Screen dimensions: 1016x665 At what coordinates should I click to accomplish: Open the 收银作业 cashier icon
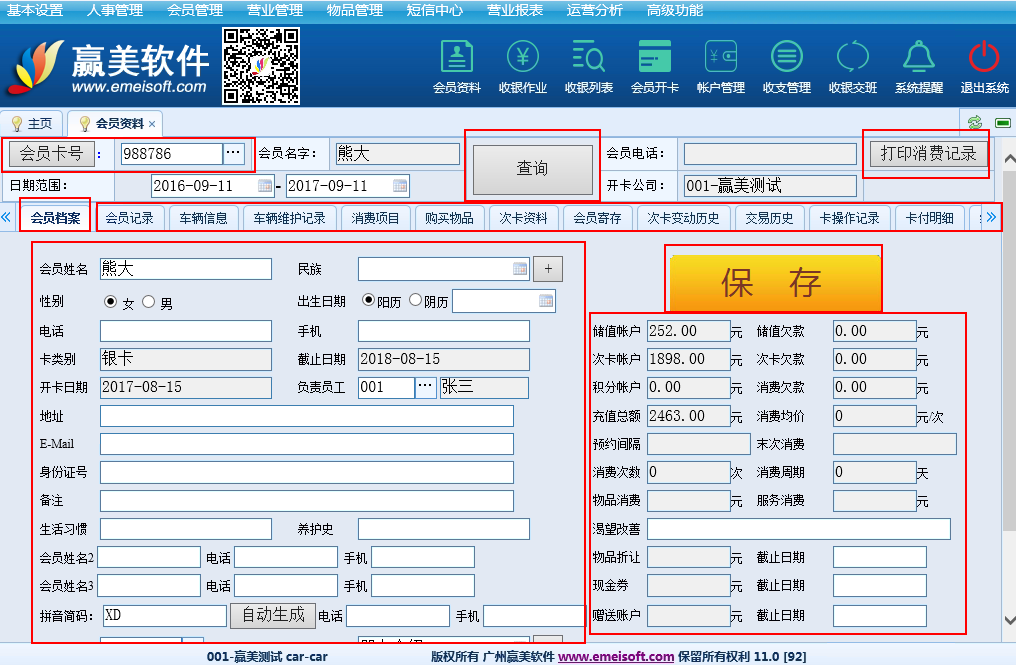522,56
